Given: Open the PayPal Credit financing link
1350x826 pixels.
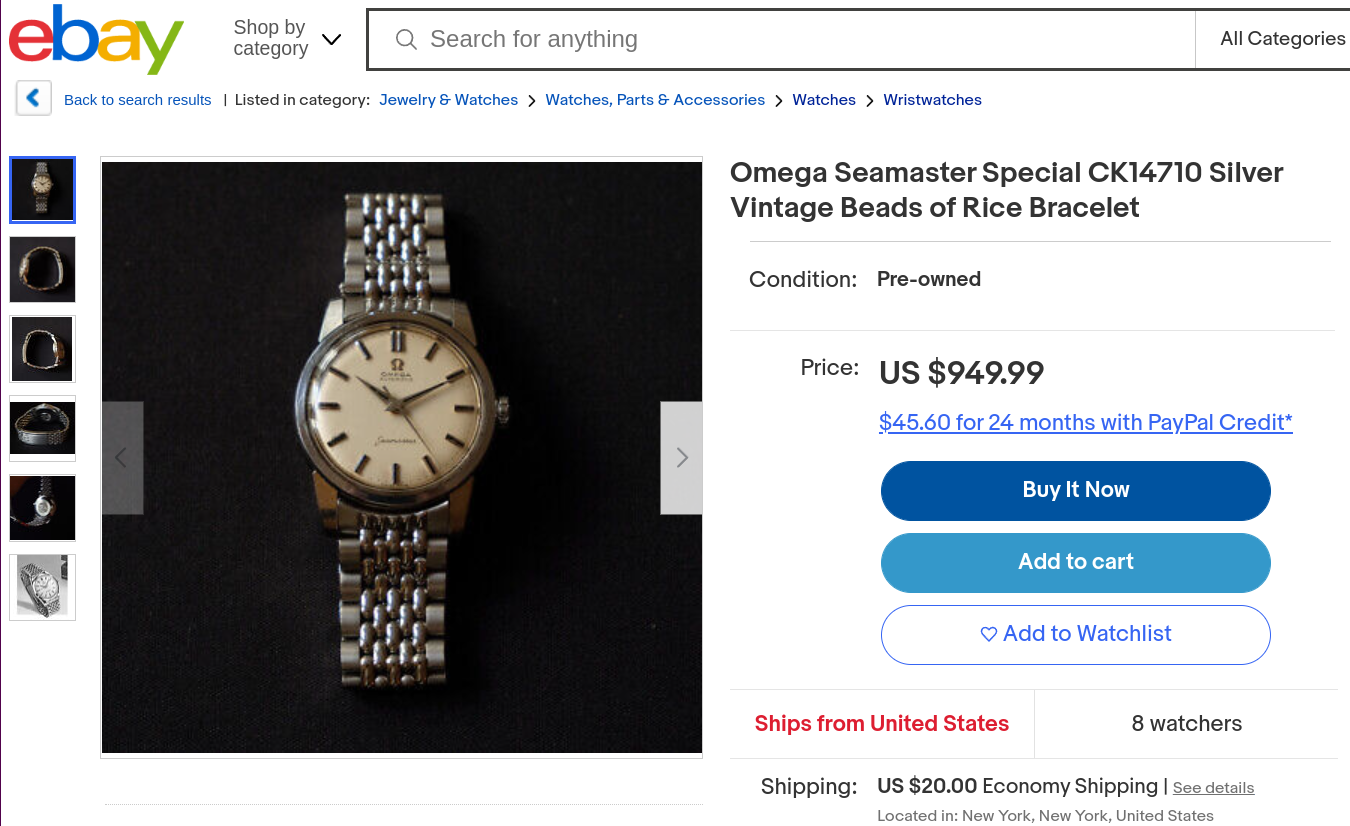Looking at the screenshot, I should click(x=1085, y=422).
